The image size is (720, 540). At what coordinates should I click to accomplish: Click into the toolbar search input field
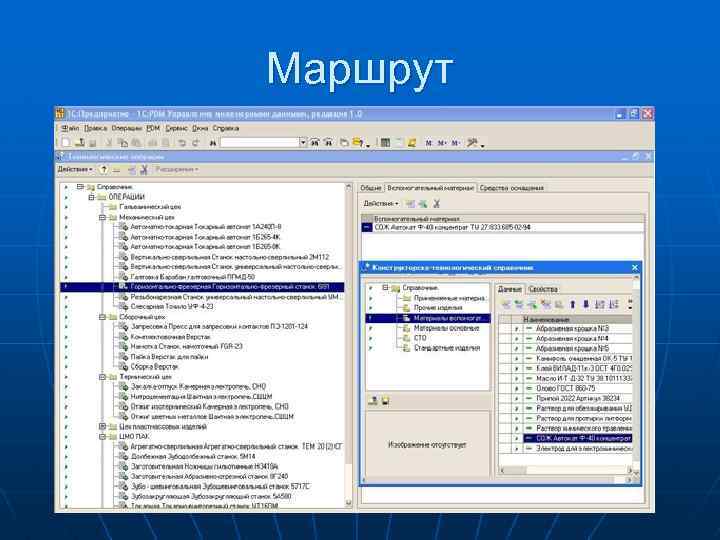[x=260, y=143]
